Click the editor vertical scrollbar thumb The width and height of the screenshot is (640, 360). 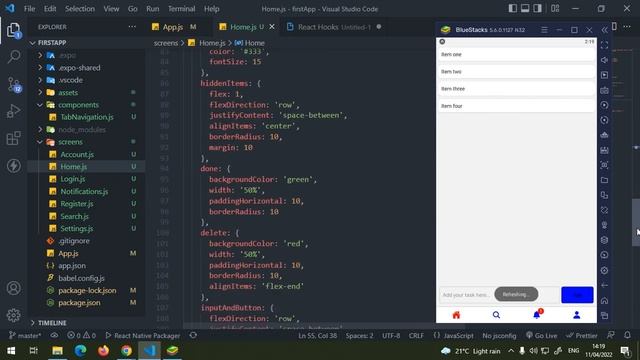636,222
